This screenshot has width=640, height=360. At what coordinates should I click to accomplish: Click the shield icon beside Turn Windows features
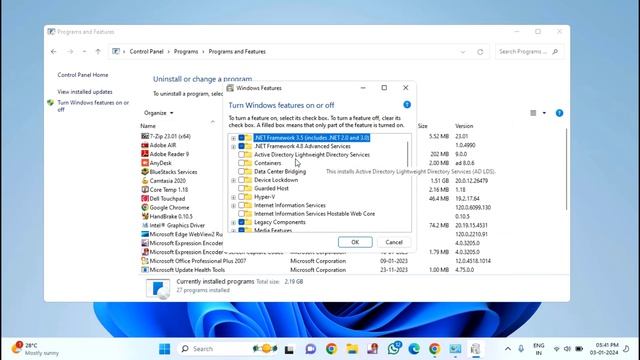click(x=51, y=103)
